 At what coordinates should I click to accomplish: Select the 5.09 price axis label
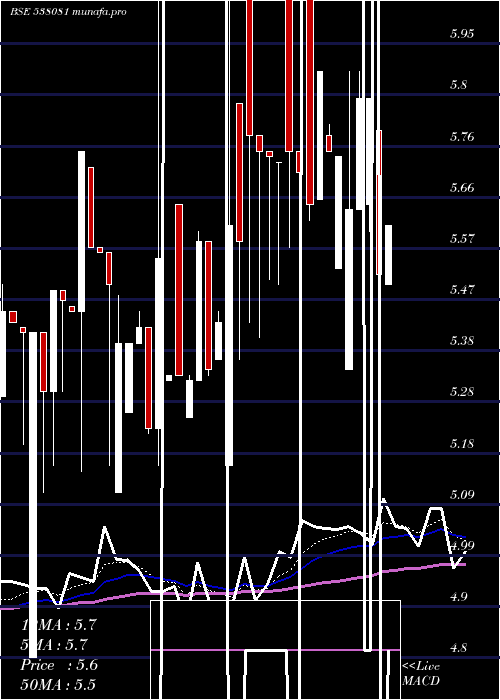click(x=462, y=495)
